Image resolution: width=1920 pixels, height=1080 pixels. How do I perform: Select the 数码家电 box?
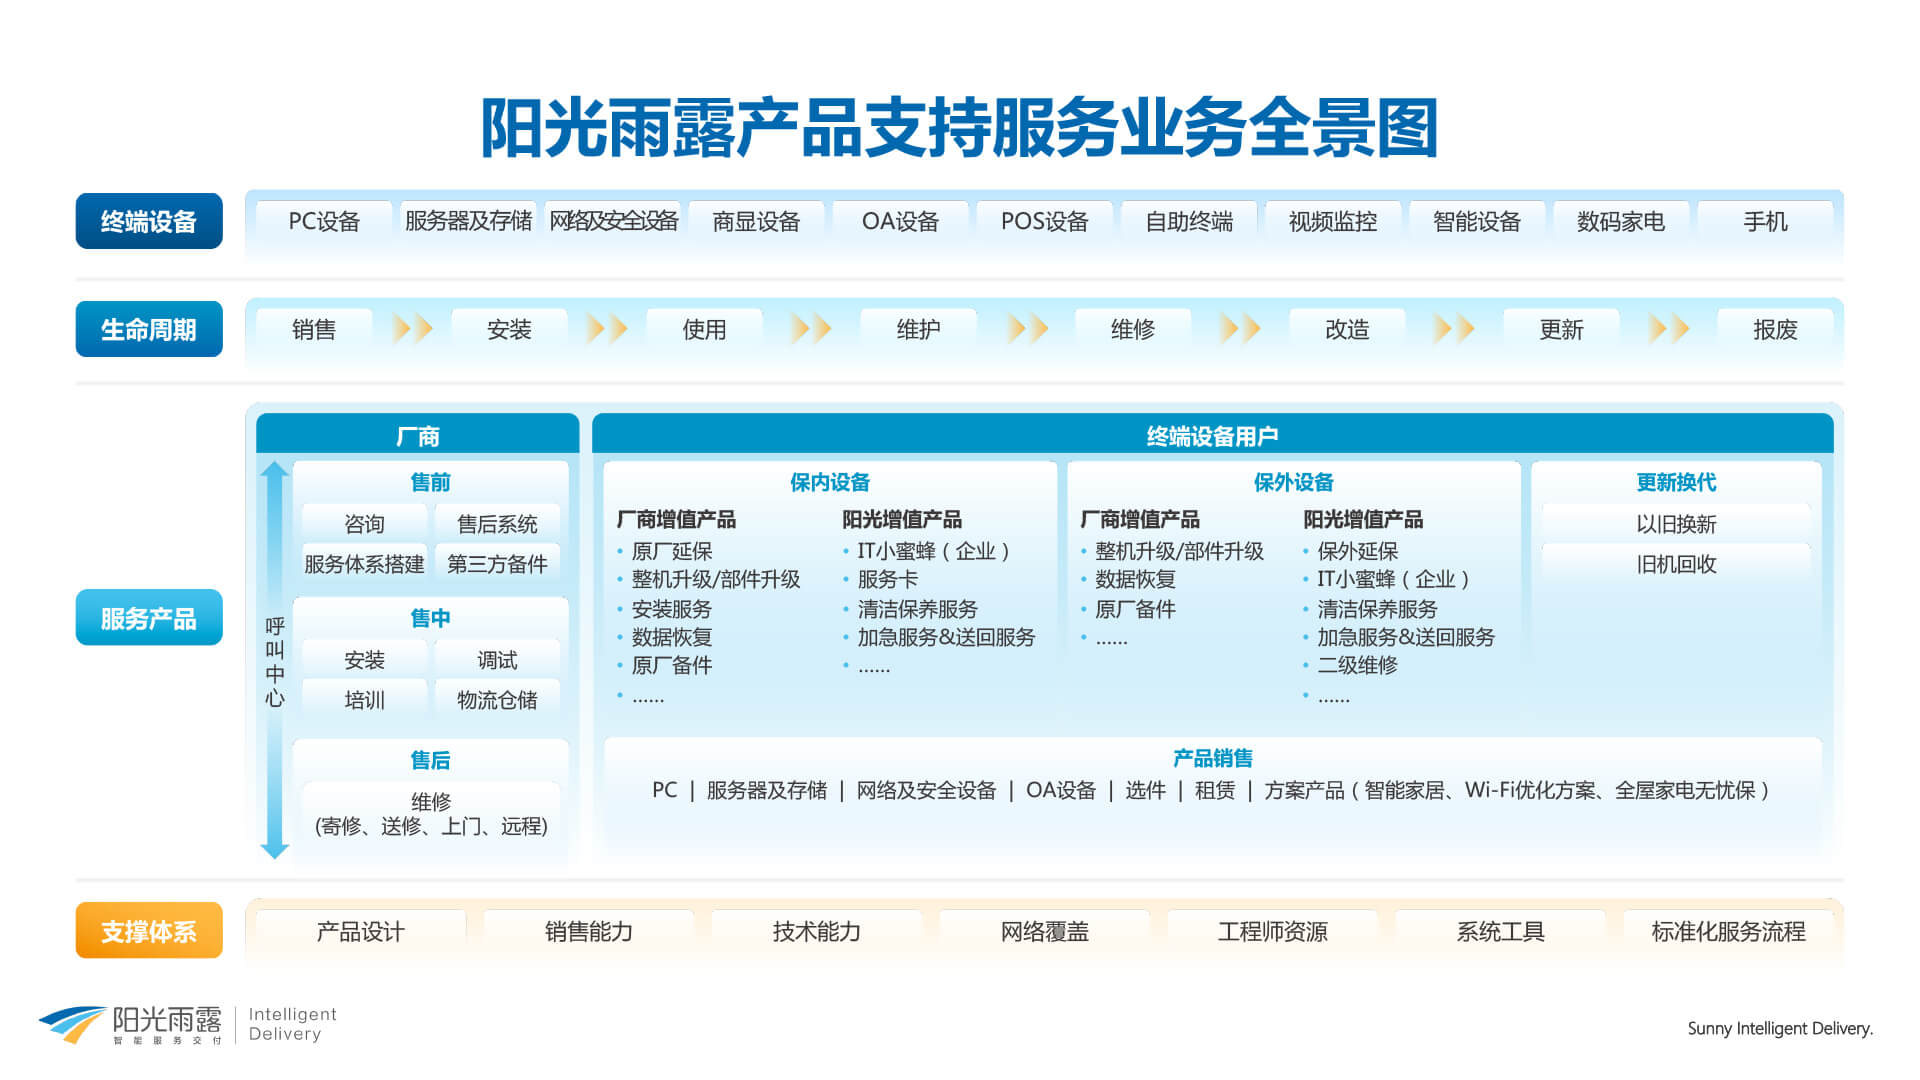pos(1620,221)
